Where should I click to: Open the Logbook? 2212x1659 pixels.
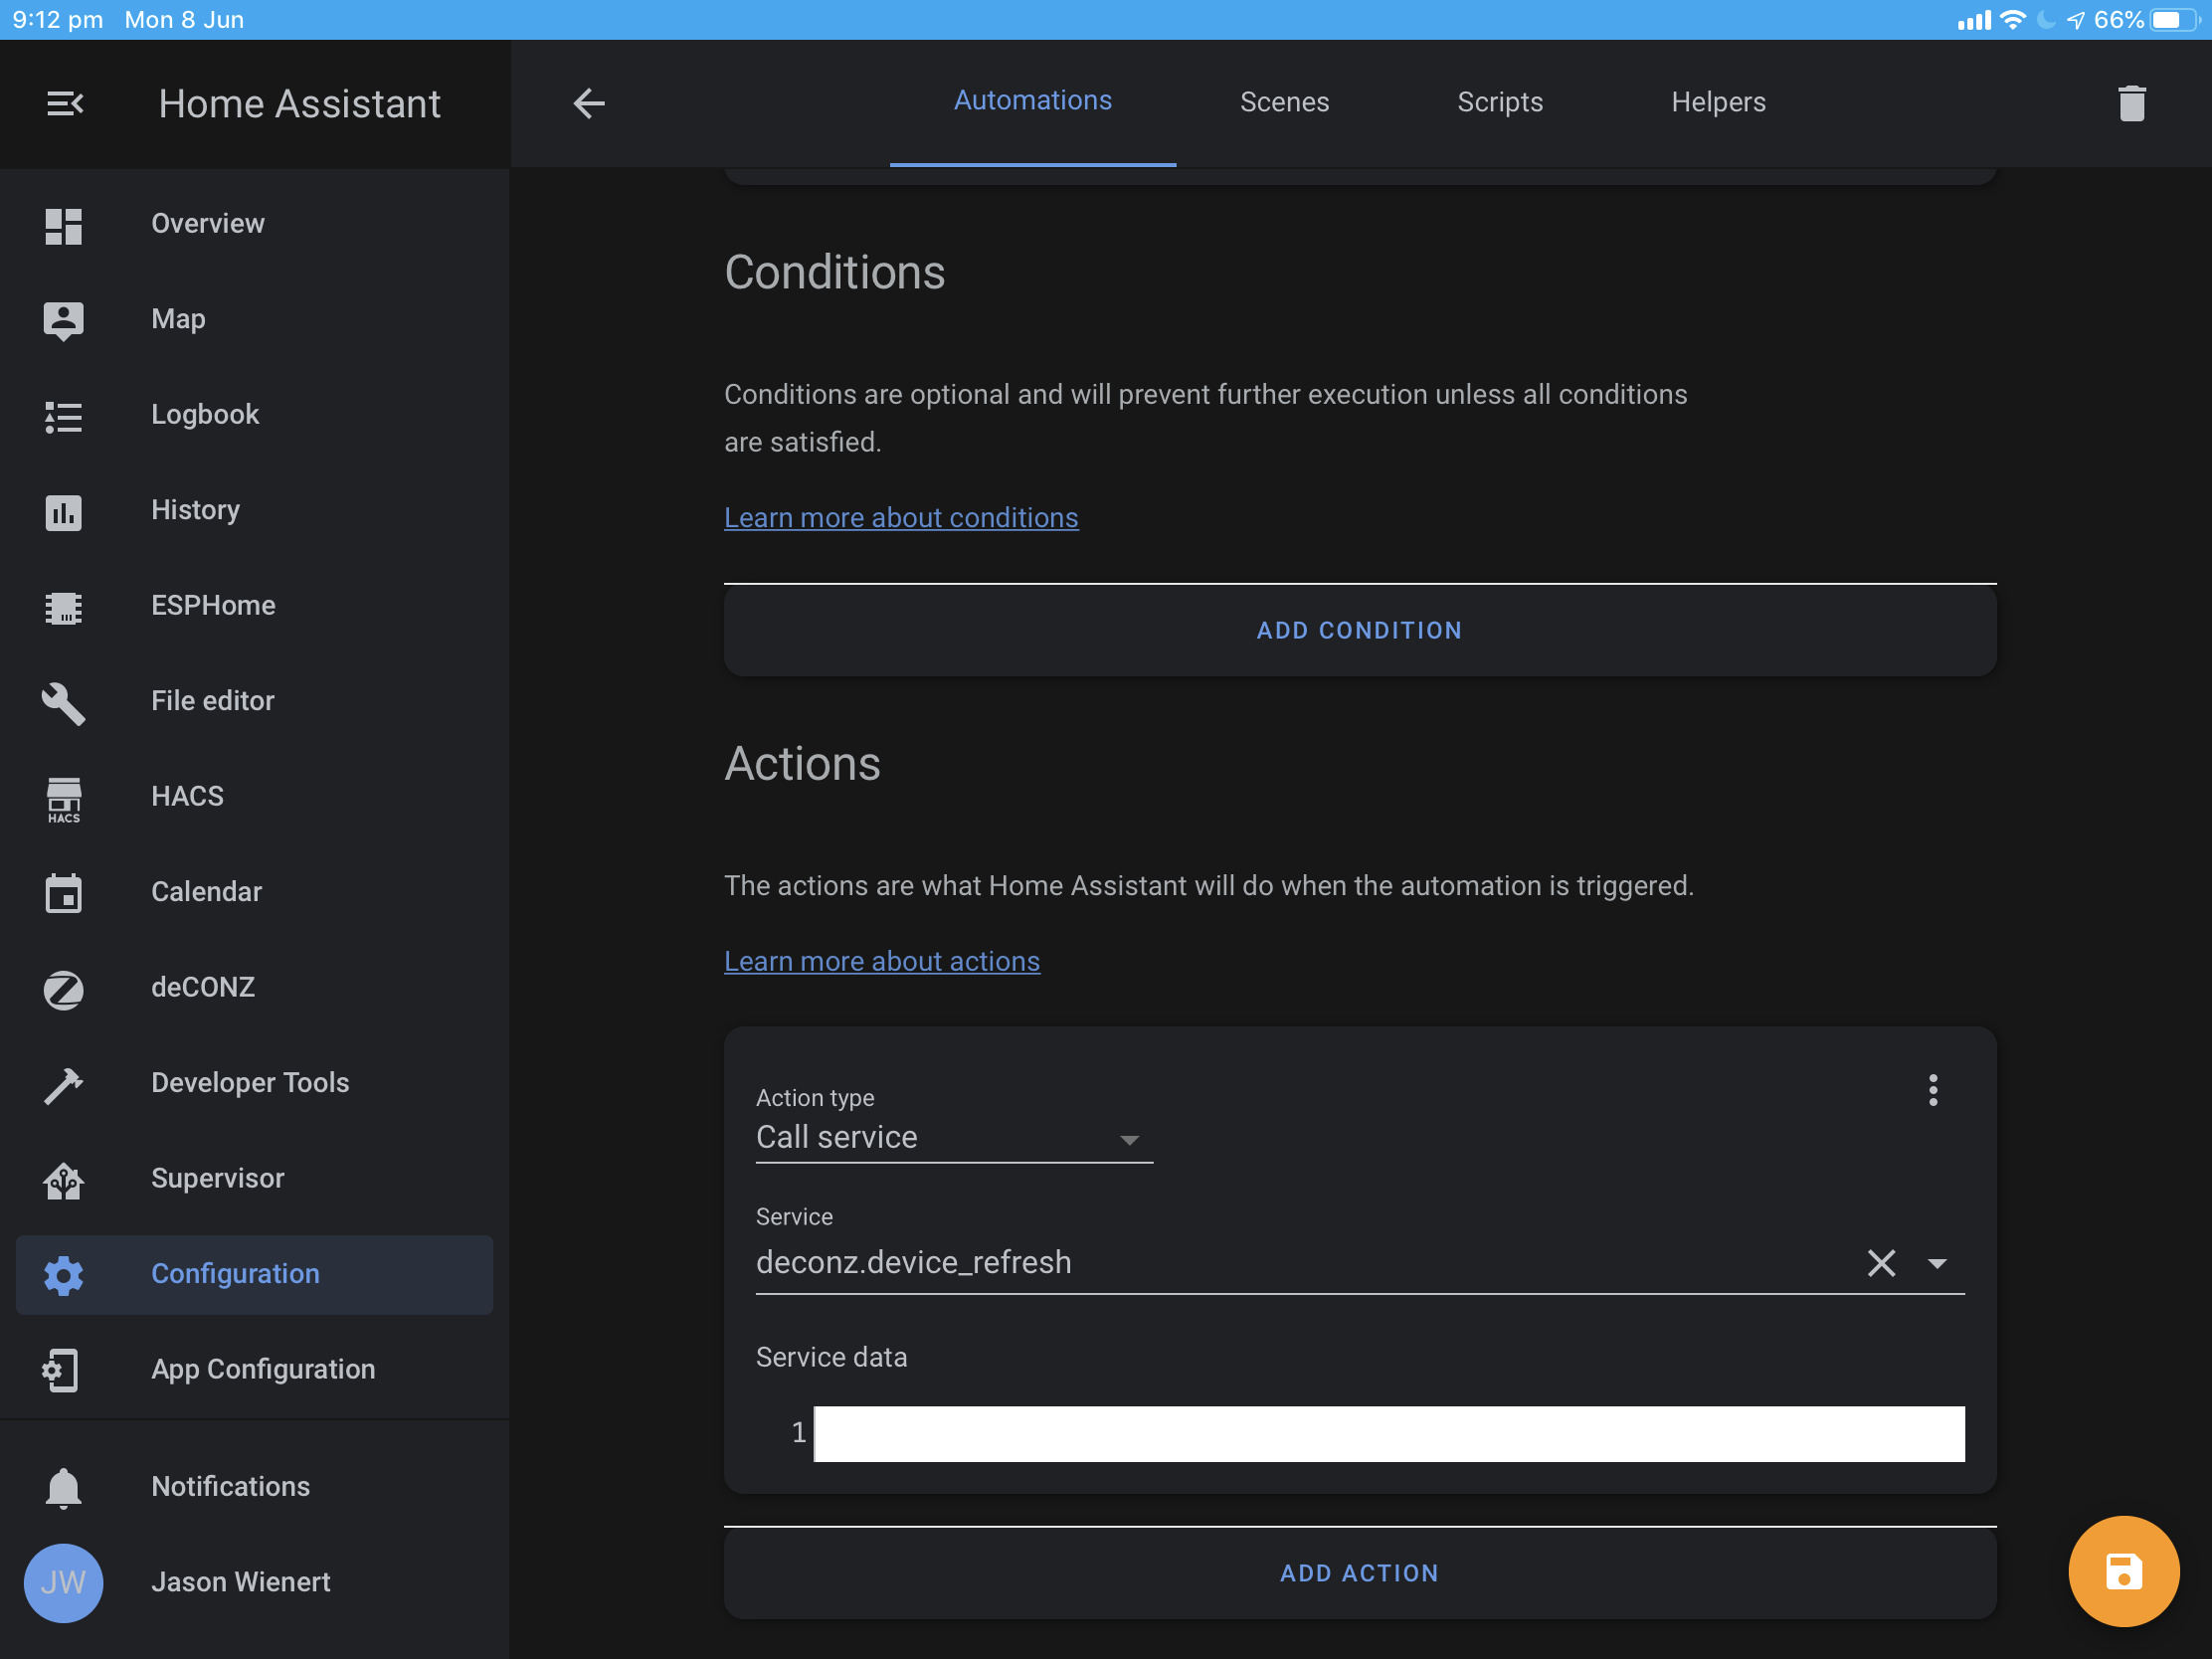[205, 414]
